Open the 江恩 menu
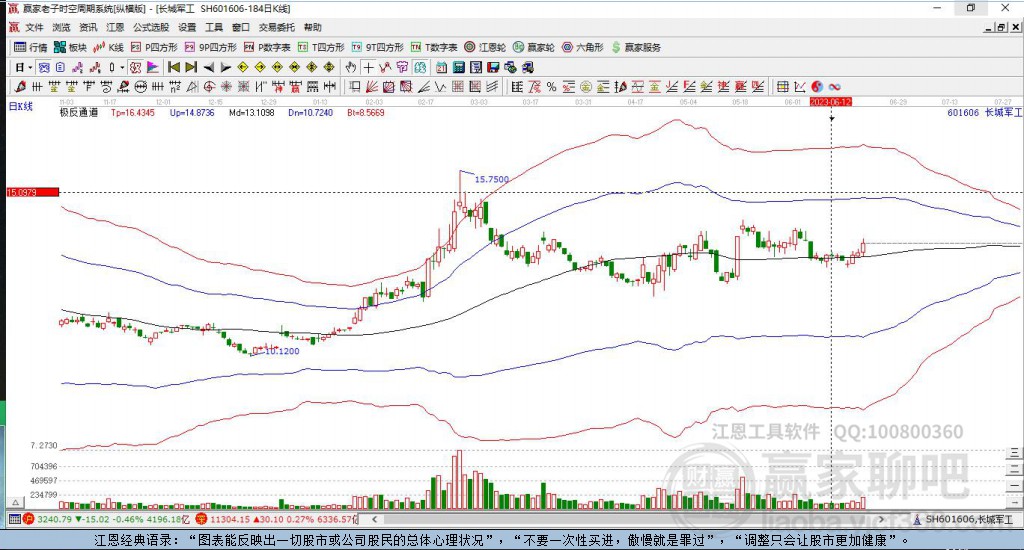Viewport: 1024px width, 550px height. tap(115, 27)
